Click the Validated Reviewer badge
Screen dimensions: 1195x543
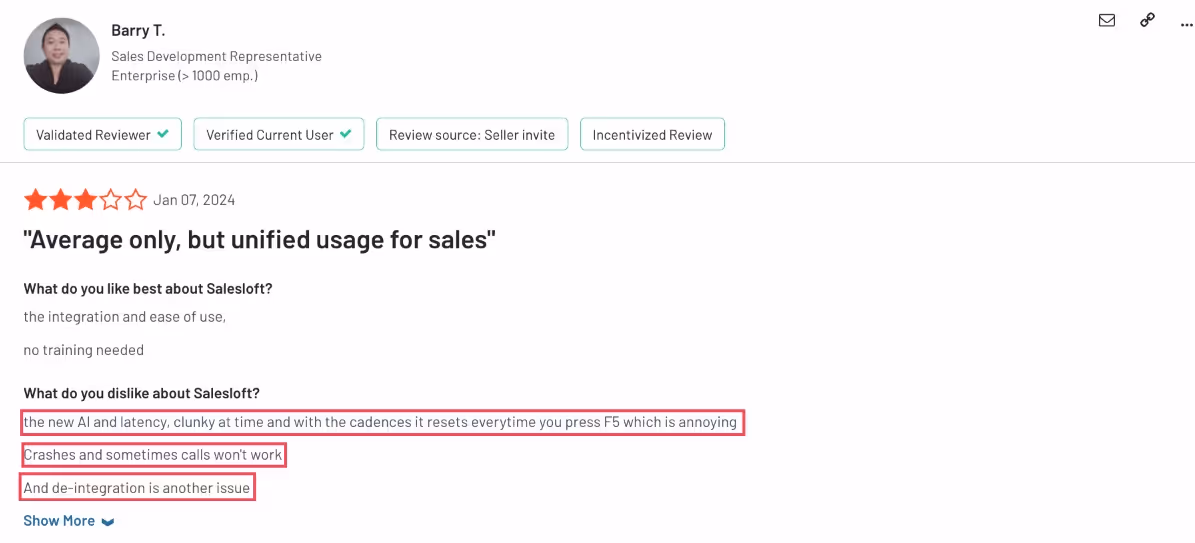[103, 134]
